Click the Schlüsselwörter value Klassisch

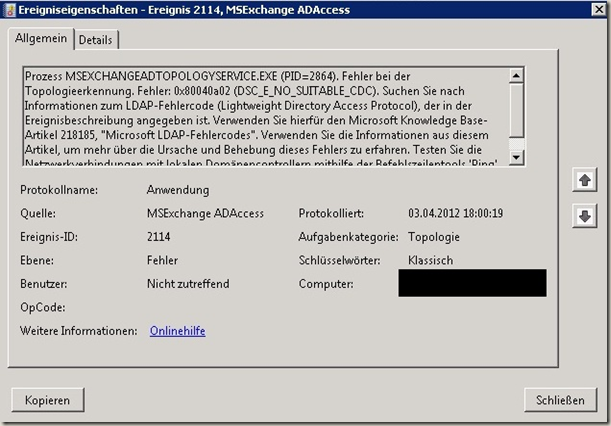tap(431, 260)
